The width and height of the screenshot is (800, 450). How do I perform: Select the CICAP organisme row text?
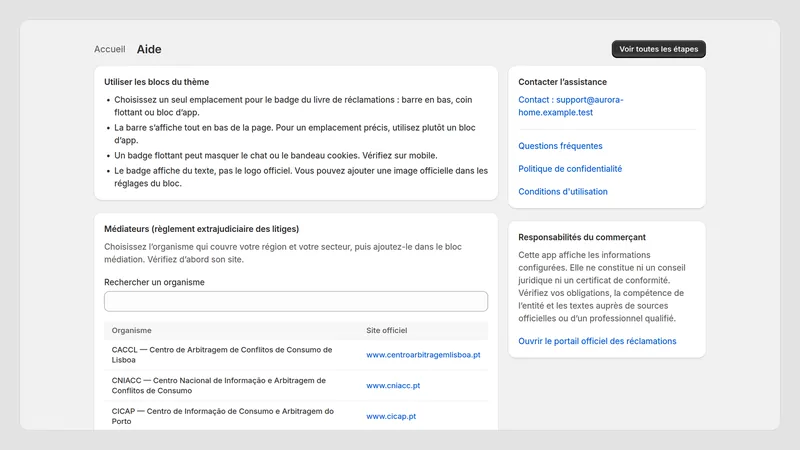222,416
